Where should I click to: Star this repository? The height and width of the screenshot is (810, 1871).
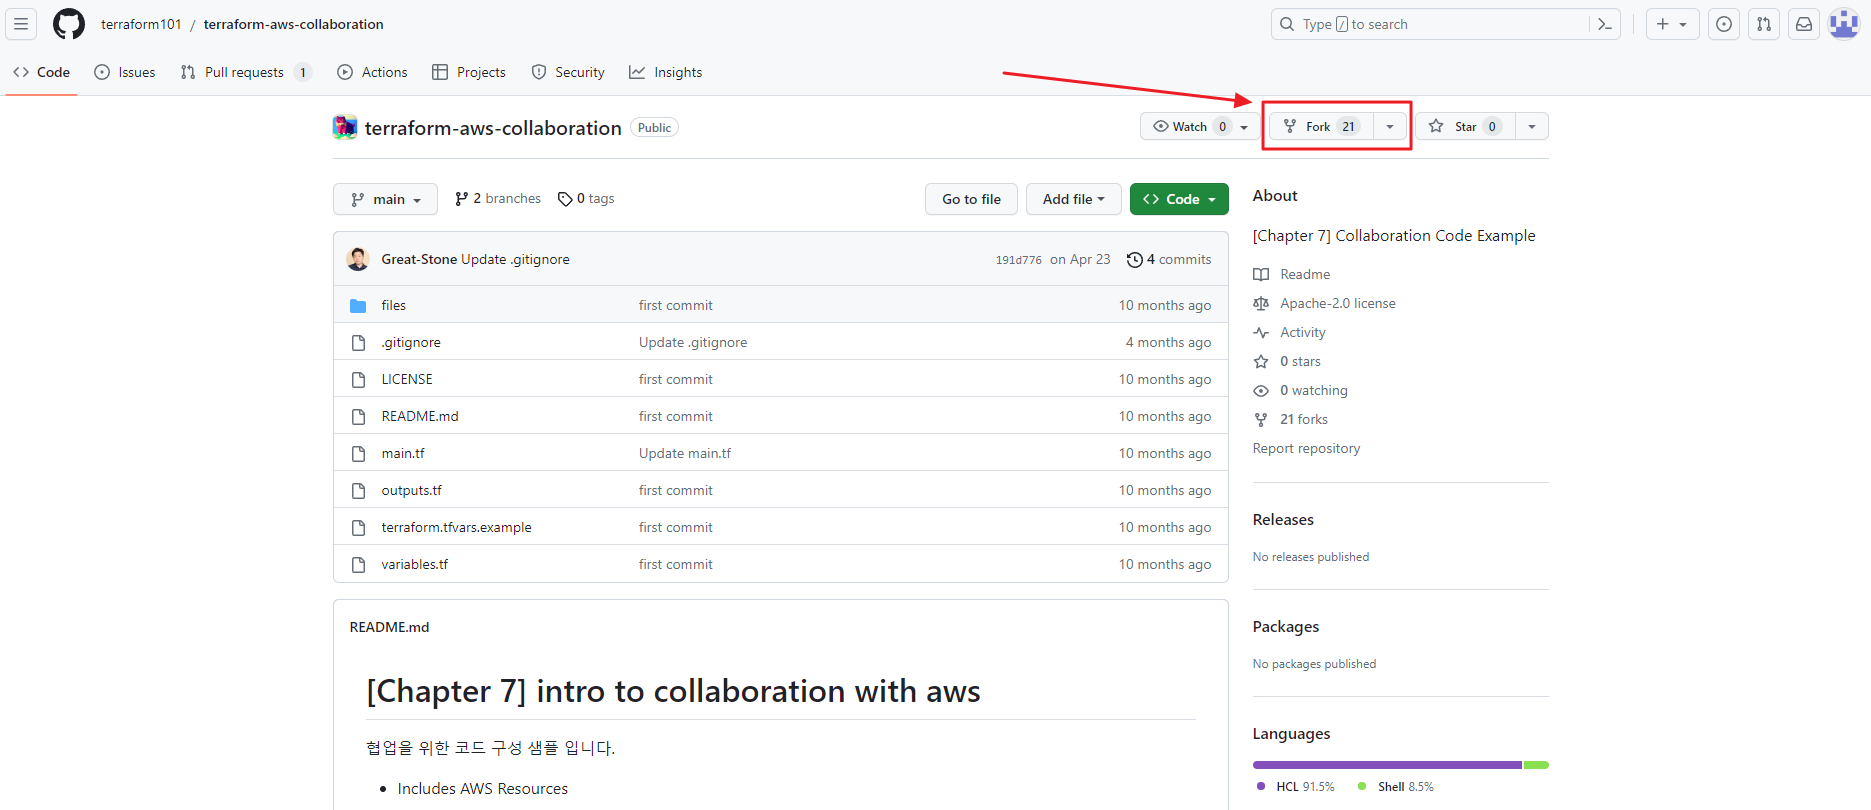(1465, 126)
